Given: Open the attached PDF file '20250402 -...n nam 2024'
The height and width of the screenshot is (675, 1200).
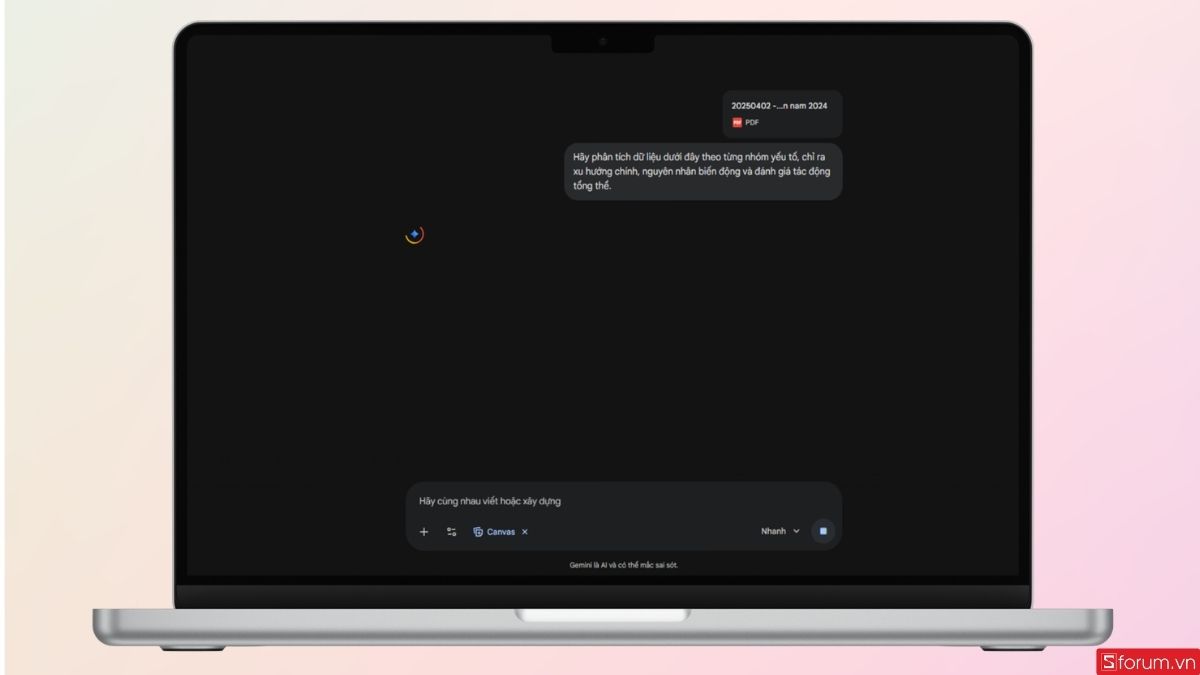Looking at the screenshot, I should [782, 113].
